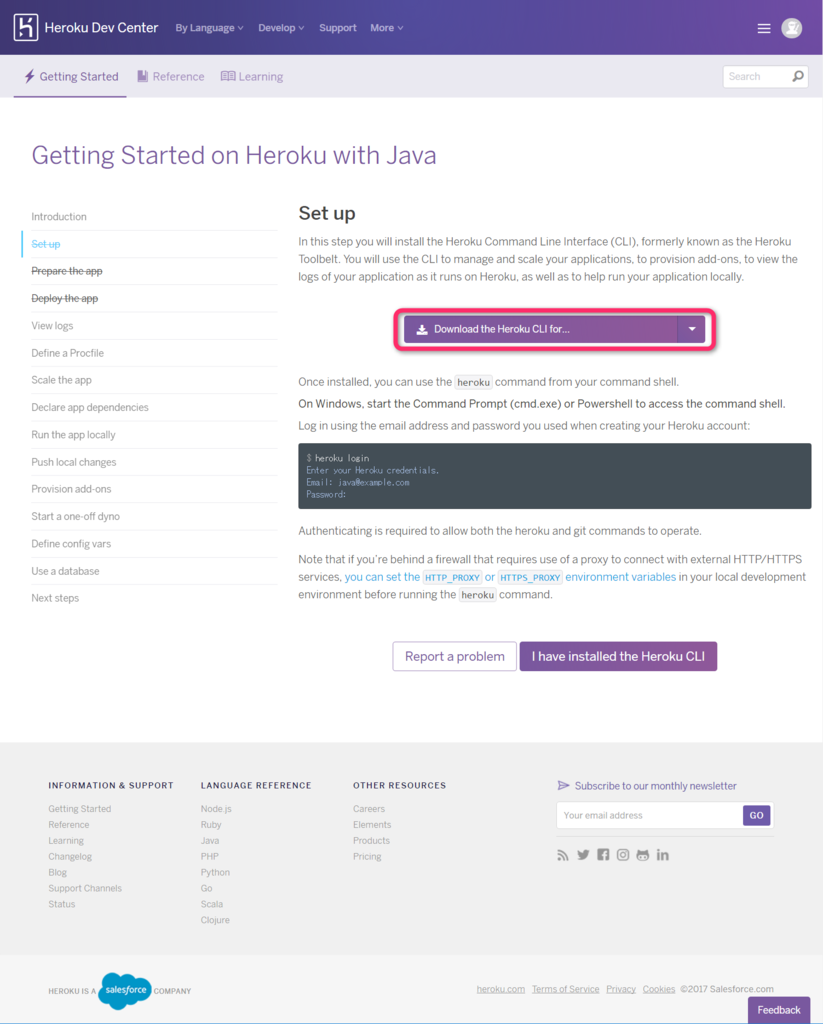Screen dimensions: 823x1024
Task: Open the LinkedIn footer icon
Action: coord(662,855)
